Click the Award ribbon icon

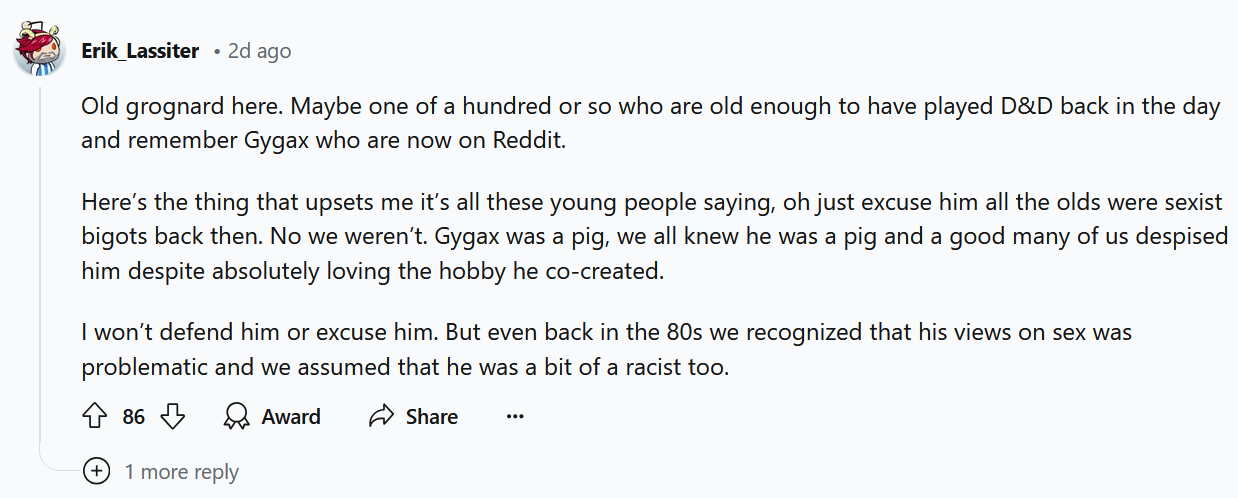[x=237, y=417]
